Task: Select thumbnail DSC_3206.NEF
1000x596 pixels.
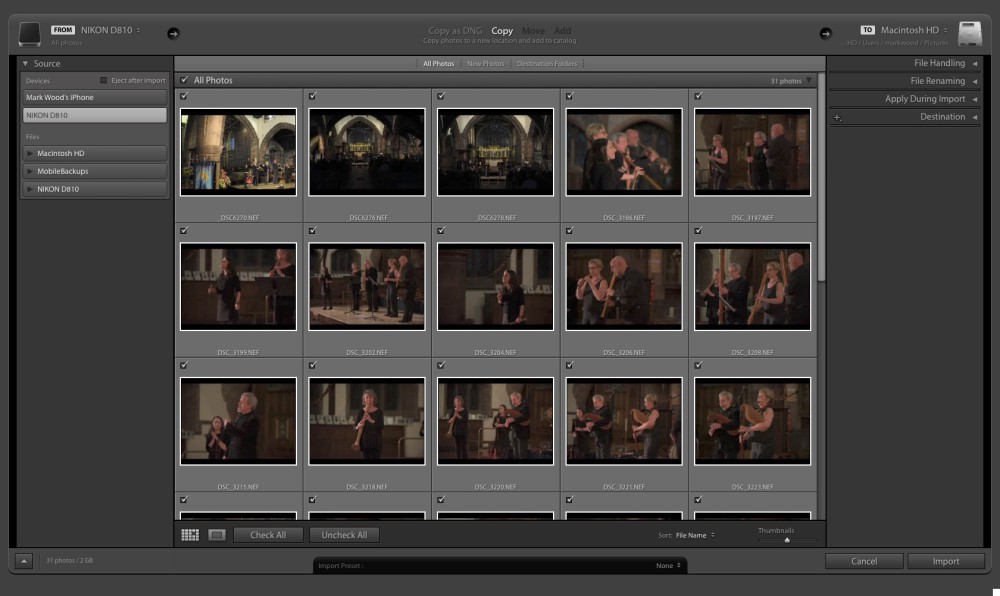Action: (x=624, y=286)
